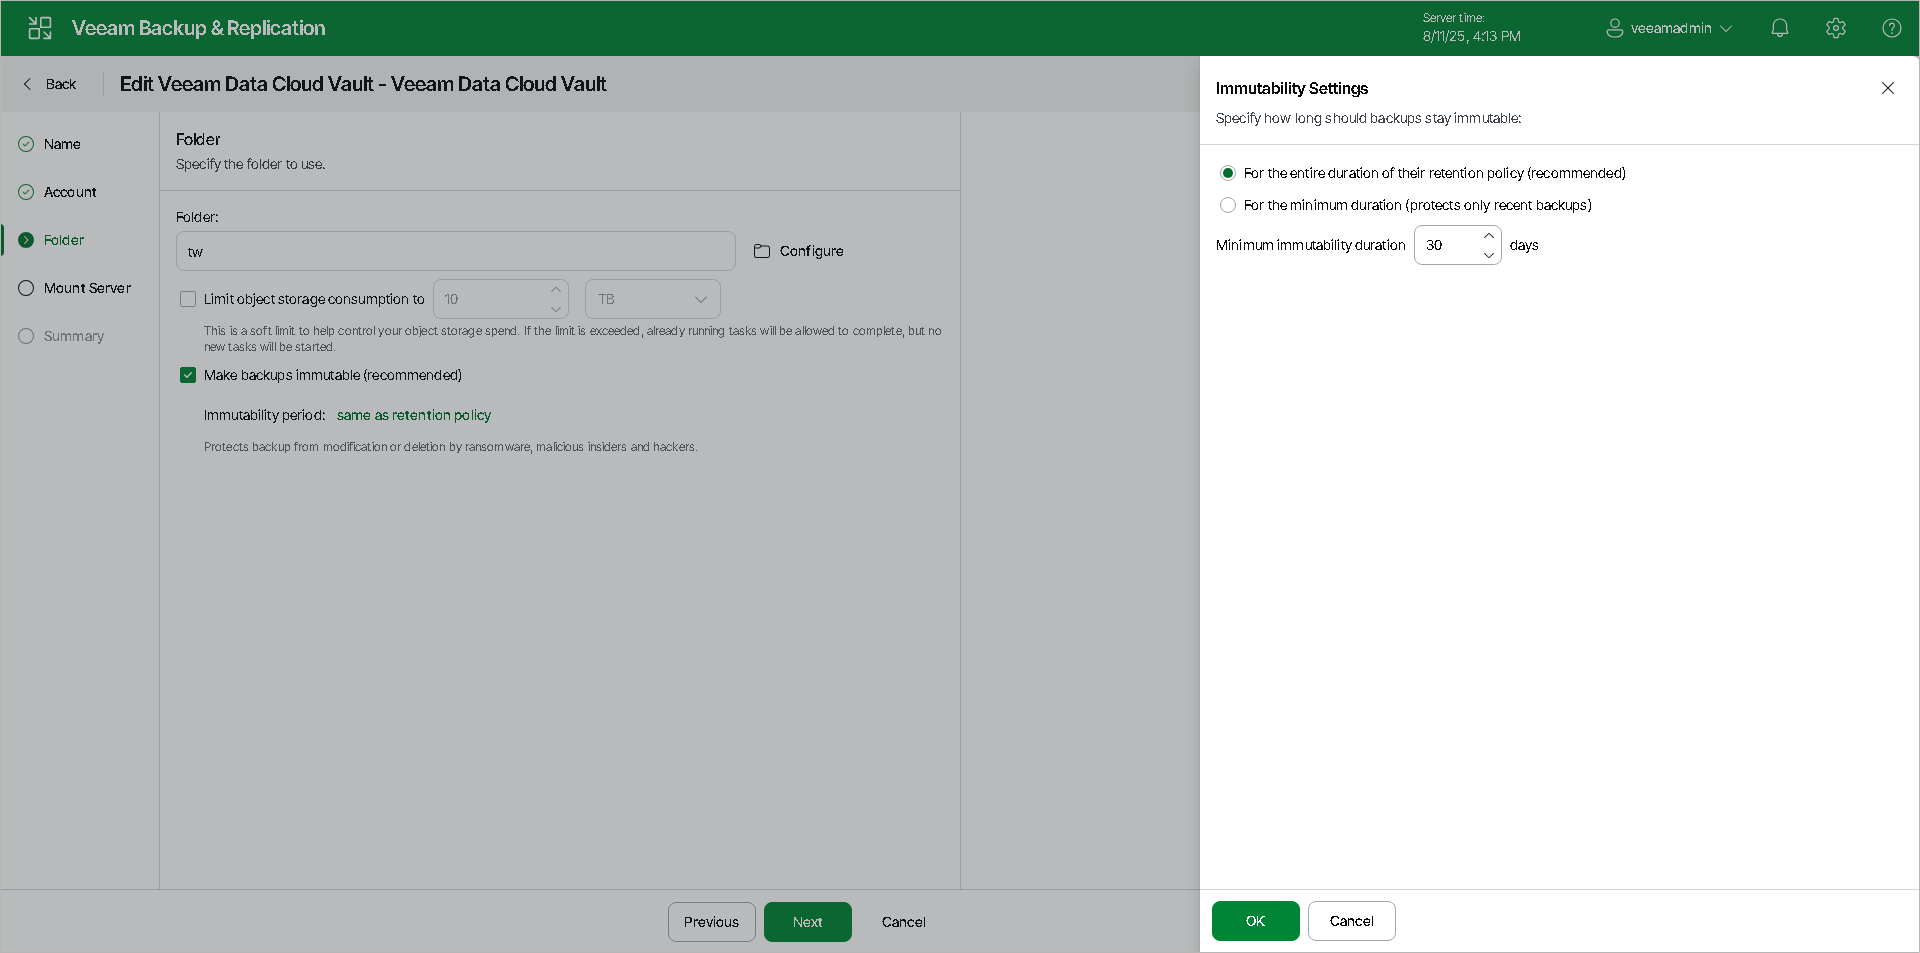This screenshot has width=1920, height=953.
Task: Open the Account wizard step
Action: tap(70, 192)
